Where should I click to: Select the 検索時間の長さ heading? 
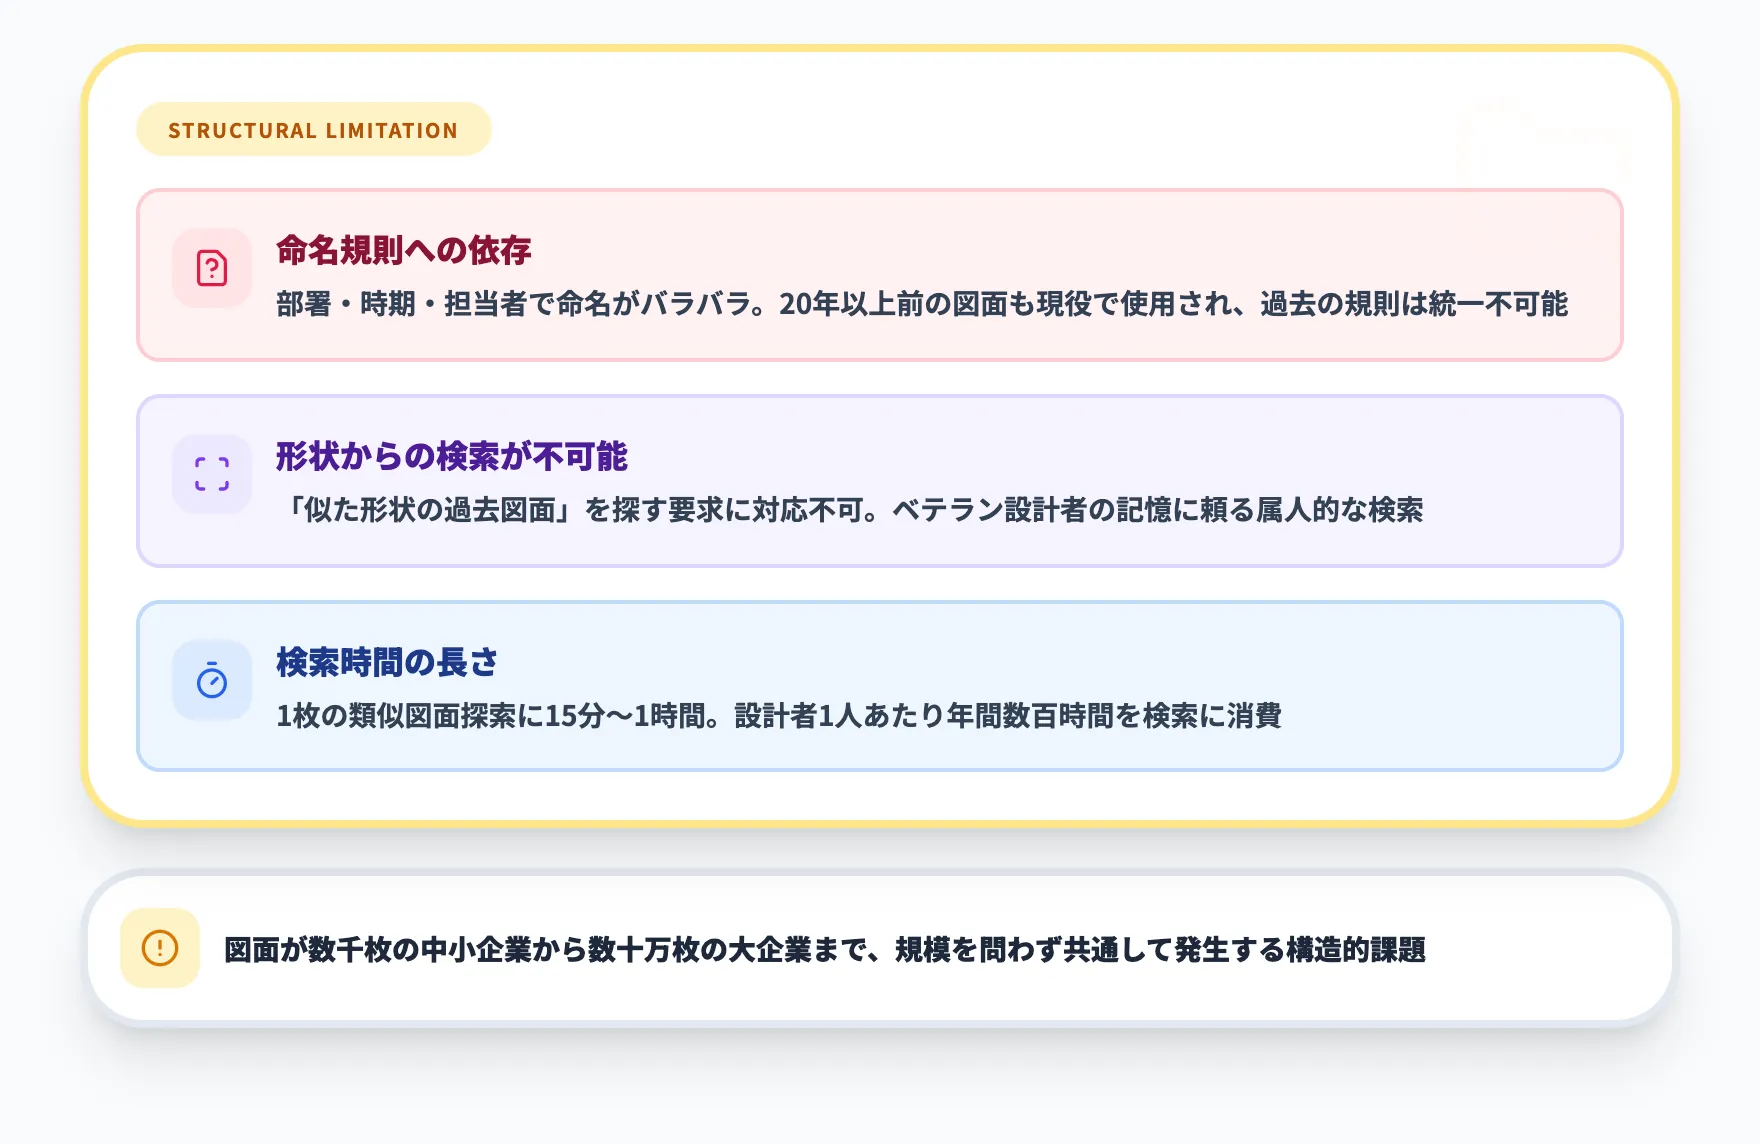[389, 662]
